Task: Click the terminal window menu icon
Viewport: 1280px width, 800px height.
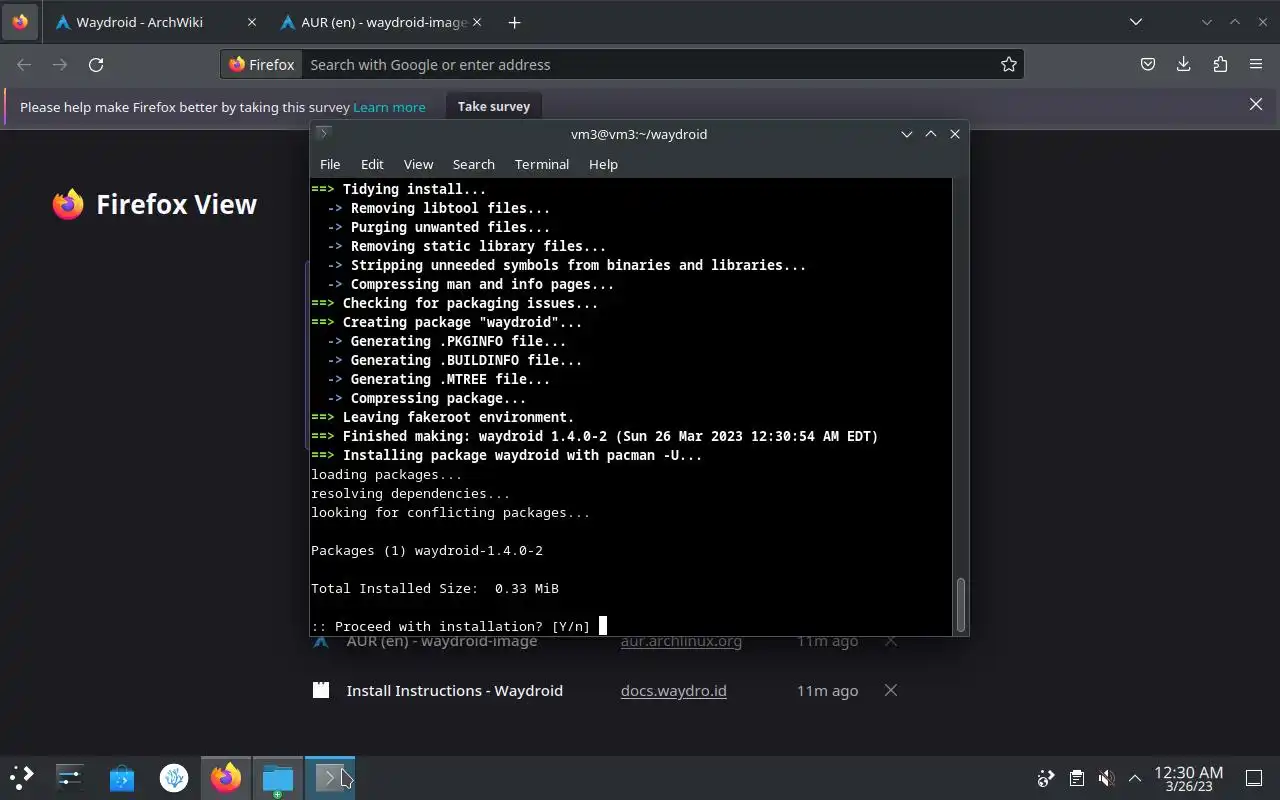Action: pyautogui.click(x=323, y=133)
